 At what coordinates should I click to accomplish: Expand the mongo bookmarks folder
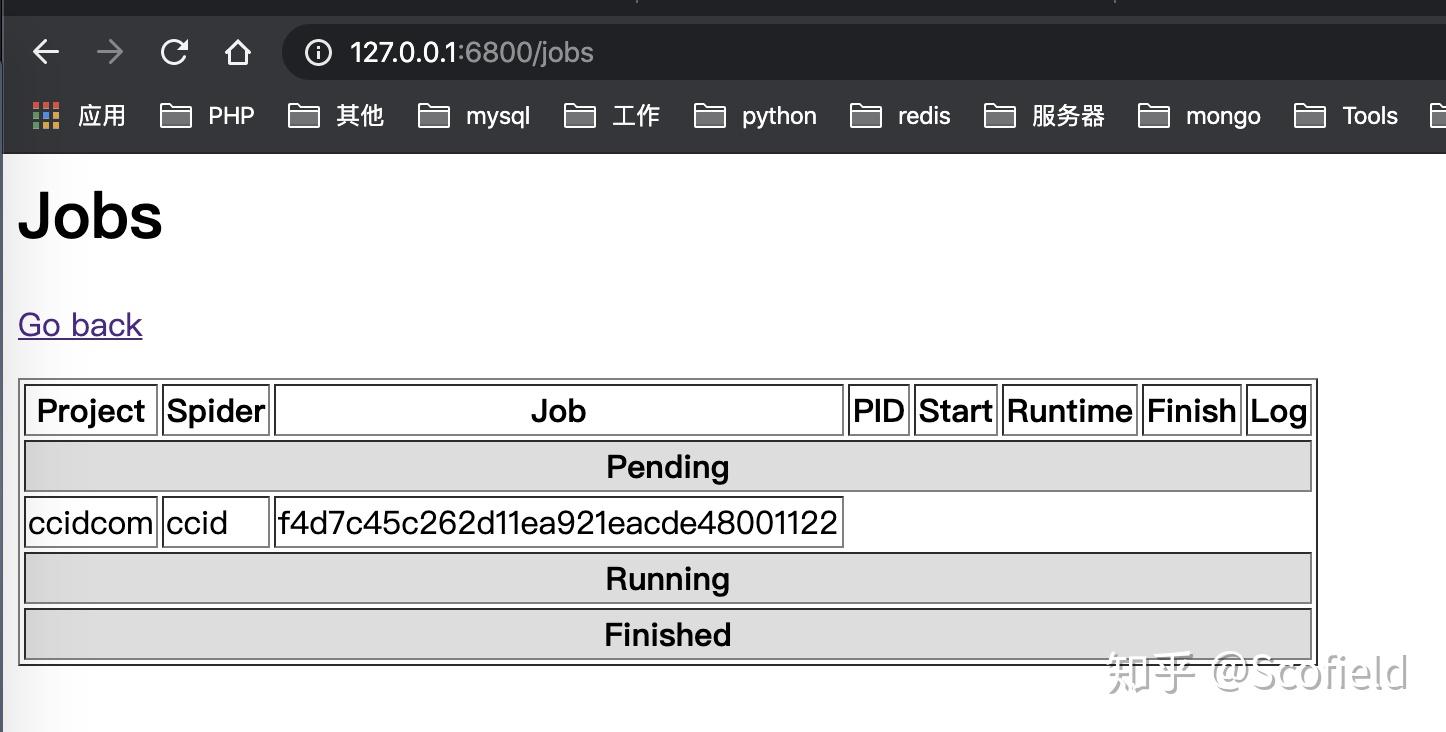(x=1199, y=116)
